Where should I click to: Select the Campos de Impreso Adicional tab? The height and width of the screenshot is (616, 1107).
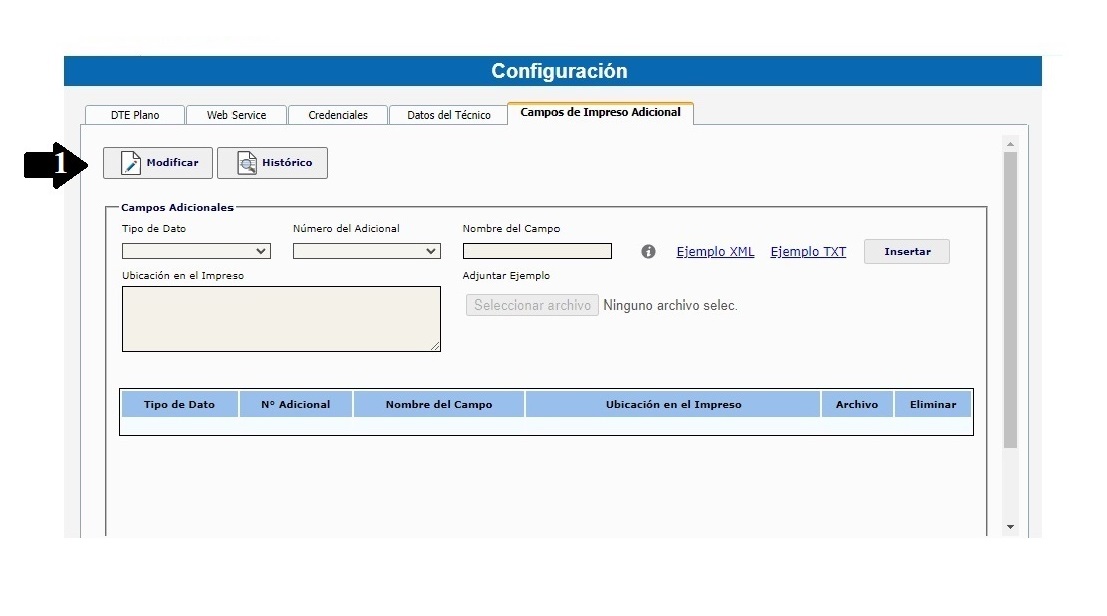600,113
